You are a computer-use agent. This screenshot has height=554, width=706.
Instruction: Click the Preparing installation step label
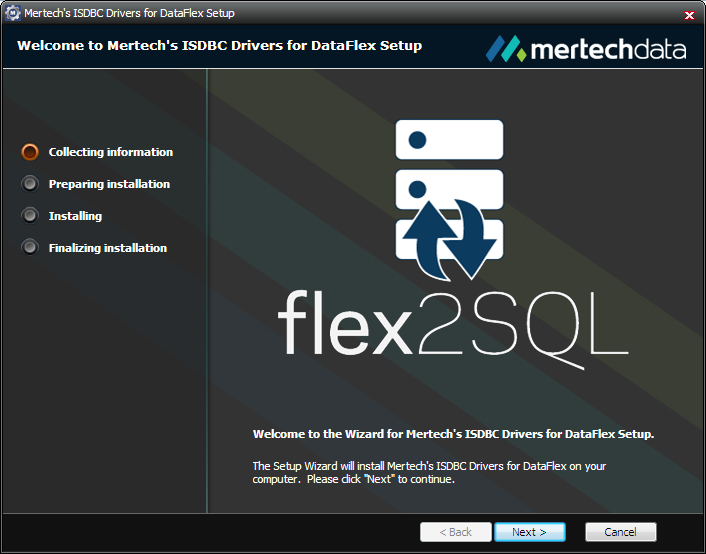tap(109, 184)
